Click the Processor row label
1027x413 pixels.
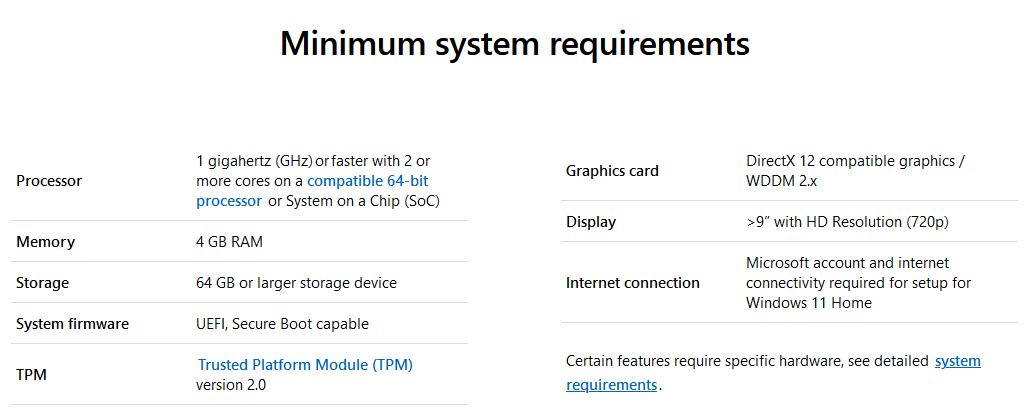click(x=49, y=181)
